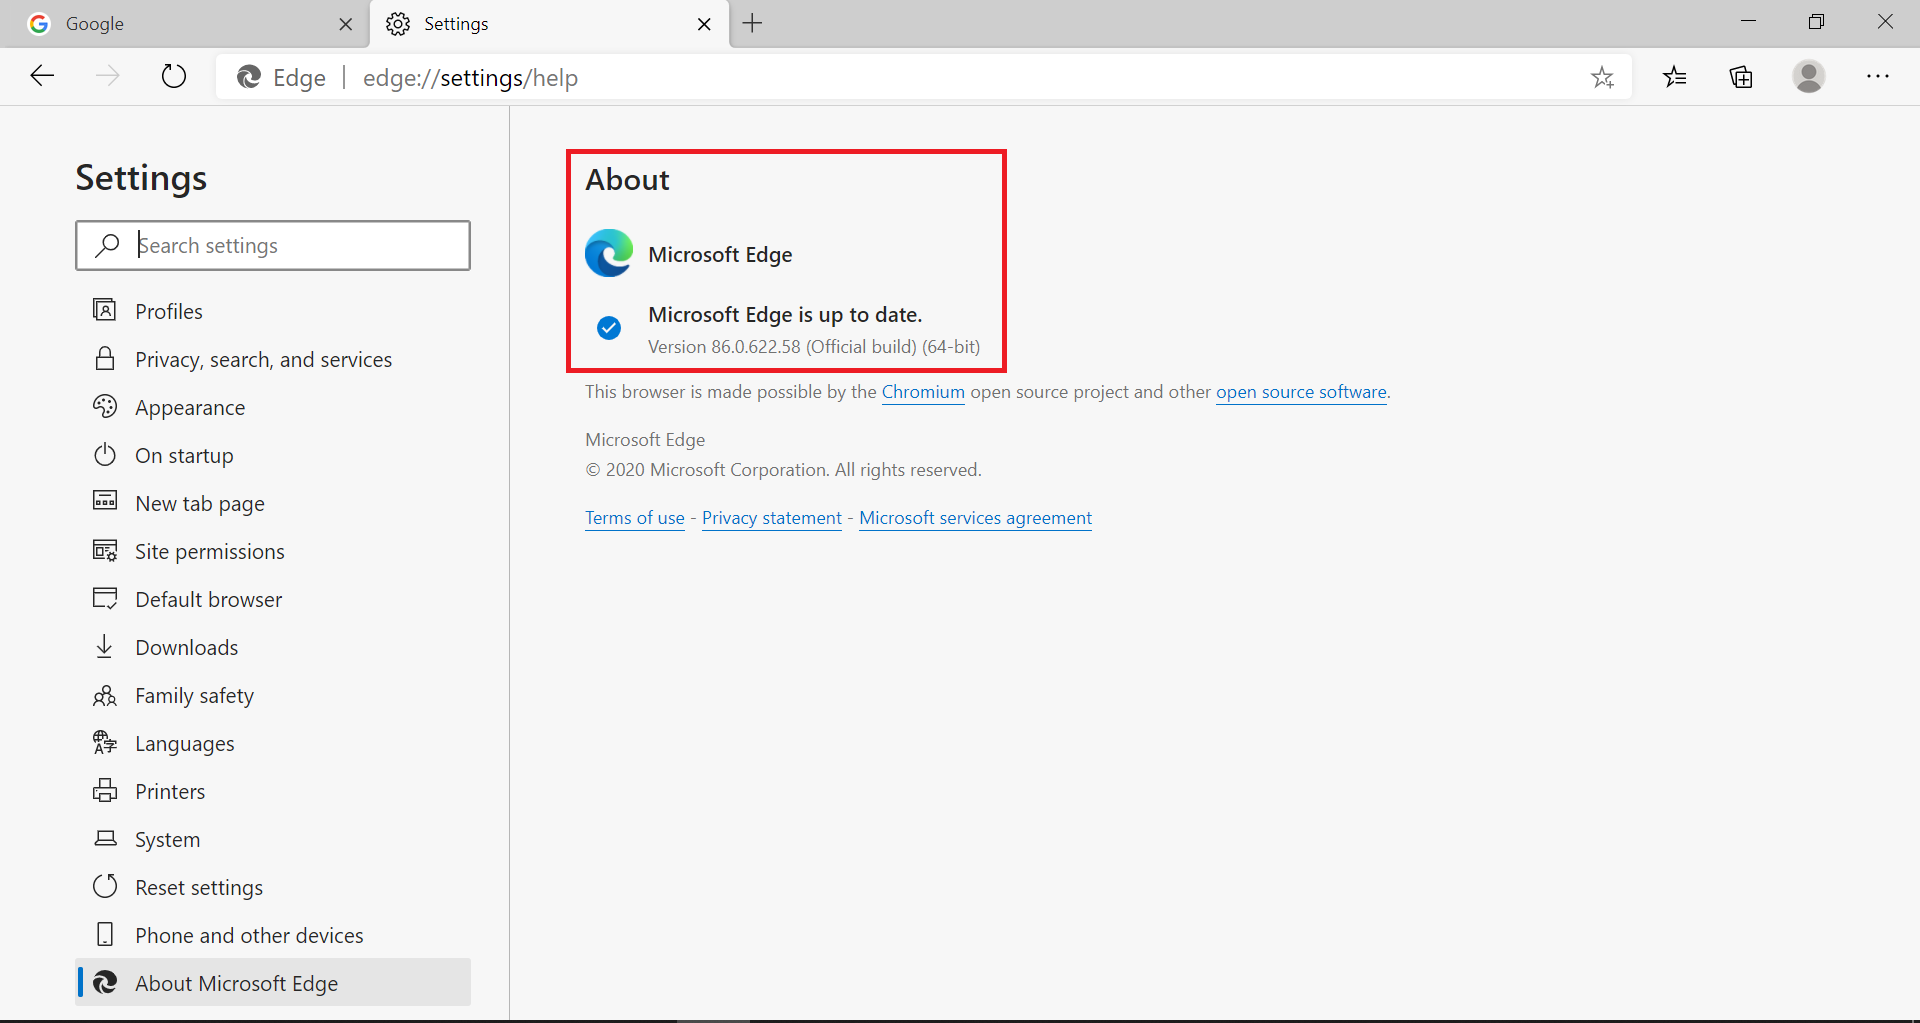1920x1023 pixels.
Task: Open the Chromium link
Action: (923, 392)
